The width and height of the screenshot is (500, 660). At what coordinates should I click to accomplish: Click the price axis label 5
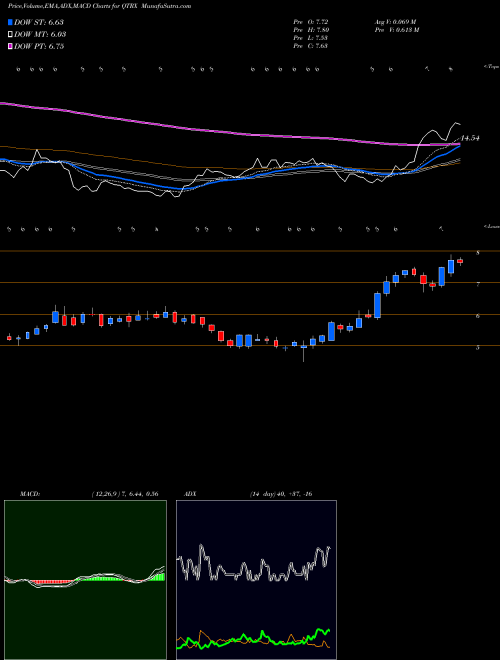click(x=478, y=348)
